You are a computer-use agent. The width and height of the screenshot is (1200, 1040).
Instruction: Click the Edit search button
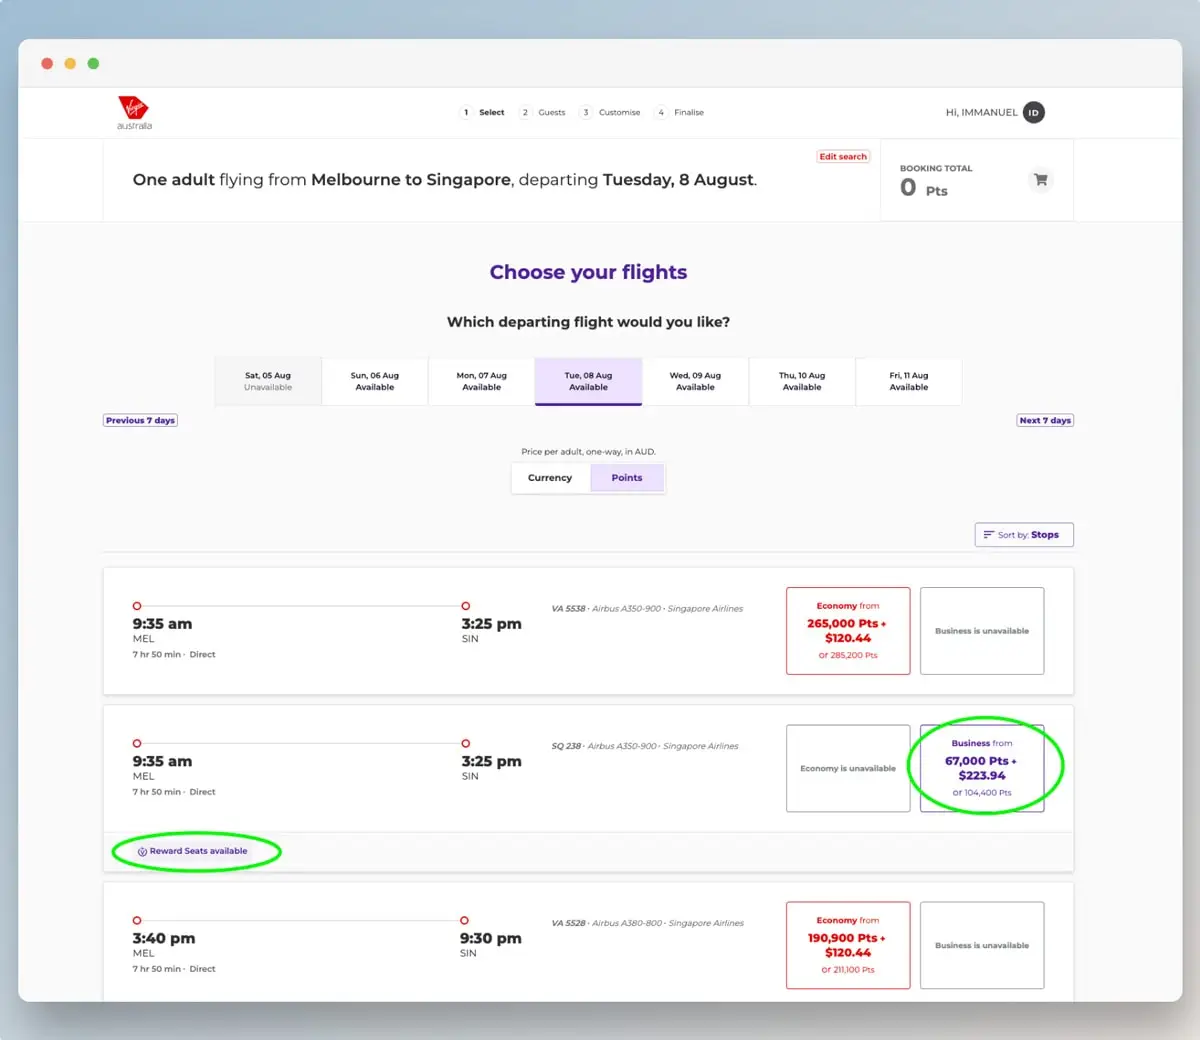click(x=843, y=156)
